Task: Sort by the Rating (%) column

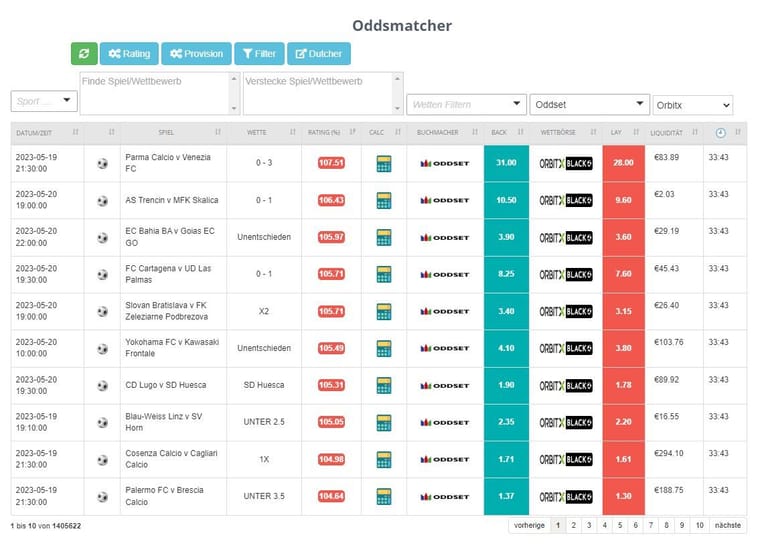Action: (x=332, y=132)
